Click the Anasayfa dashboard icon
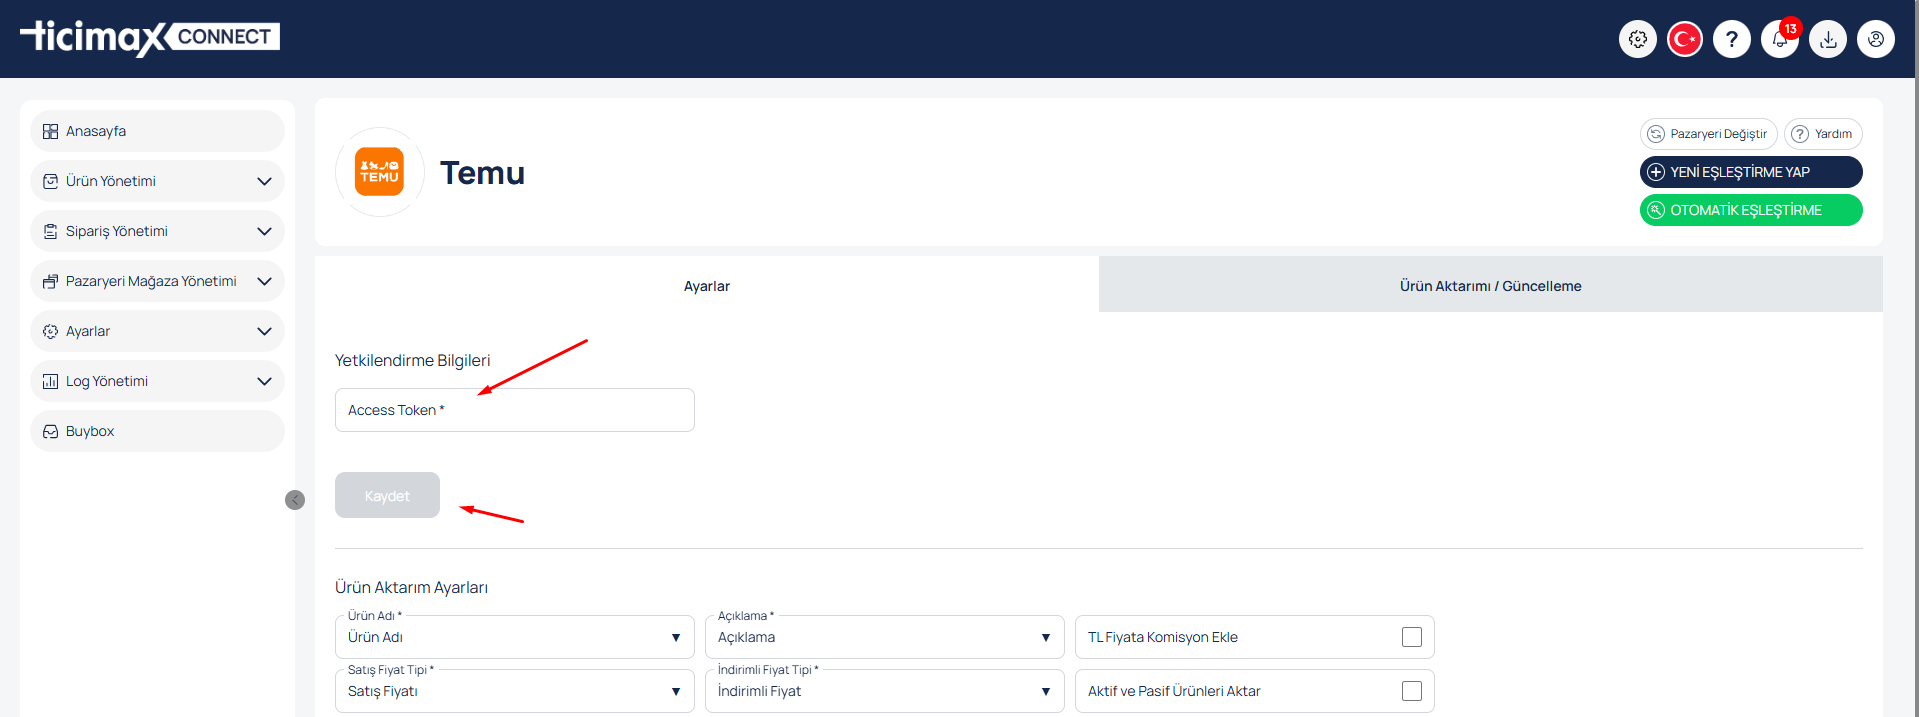The width and height of the screenshot is (1919, 717). (x=50, y=131)
